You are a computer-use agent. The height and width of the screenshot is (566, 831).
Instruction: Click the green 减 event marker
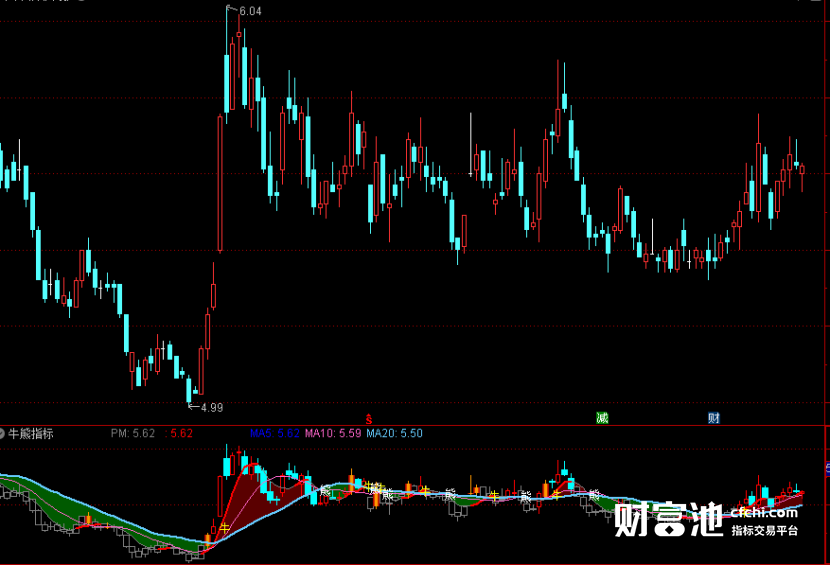pyautogui.click(x=602, y=418)
